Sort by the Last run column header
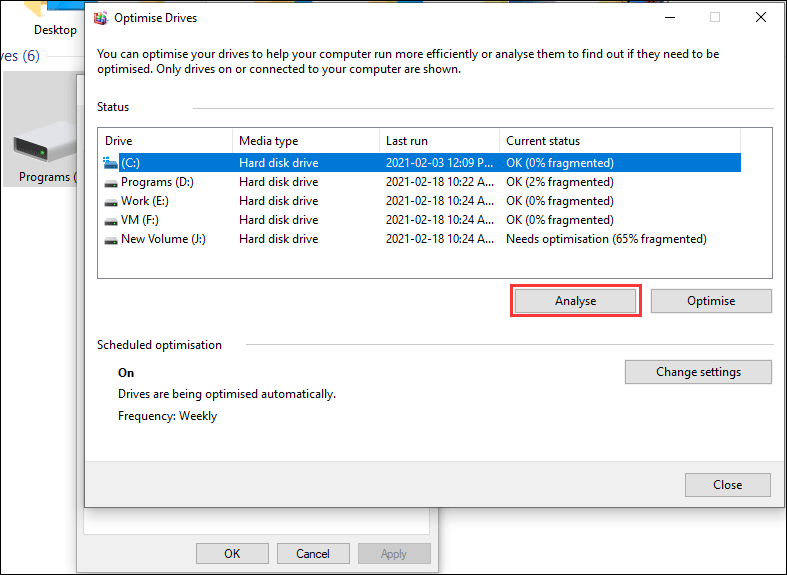The image size is (787, 575). (x=439, y=141)
